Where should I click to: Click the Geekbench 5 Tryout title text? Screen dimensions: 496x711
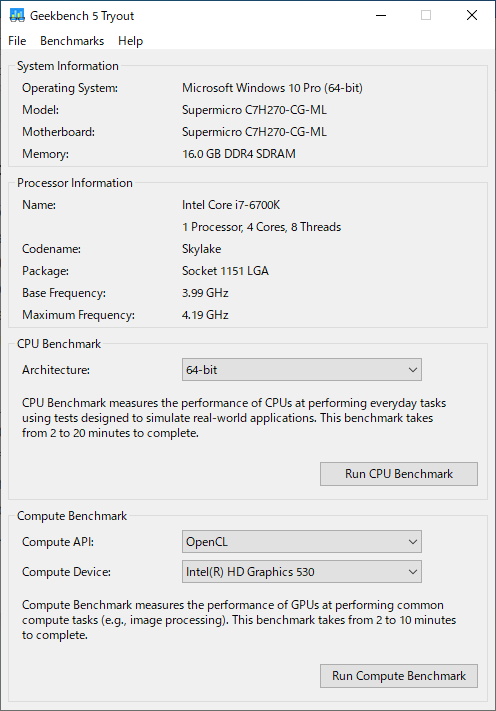point(82,16)
